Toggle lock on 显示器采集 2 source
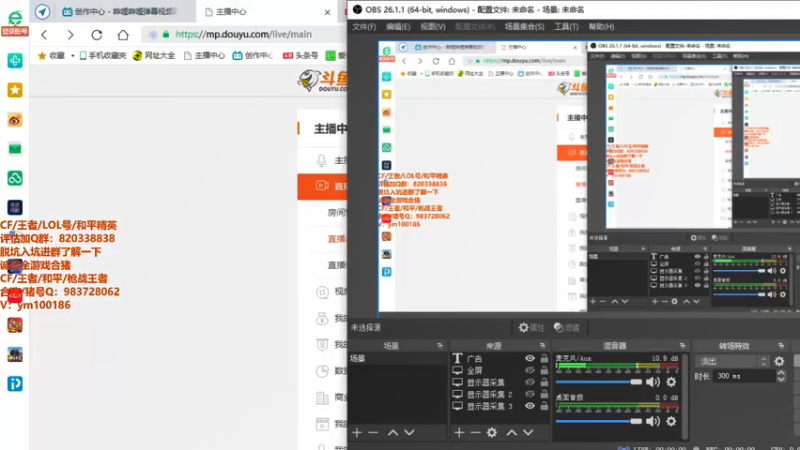Screen dimensions: 800x450 pyautogui.click(x=544, y=394)
